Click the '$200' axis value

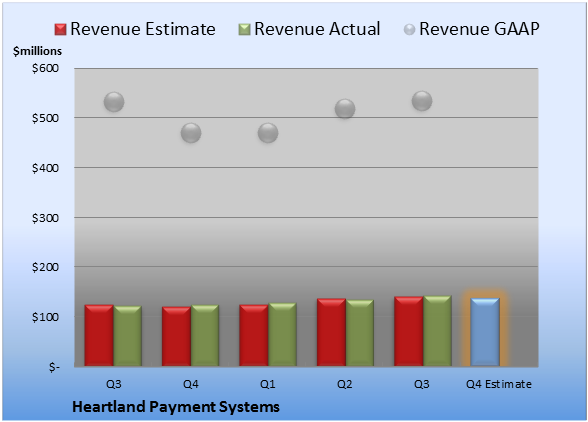pos(45,267)
